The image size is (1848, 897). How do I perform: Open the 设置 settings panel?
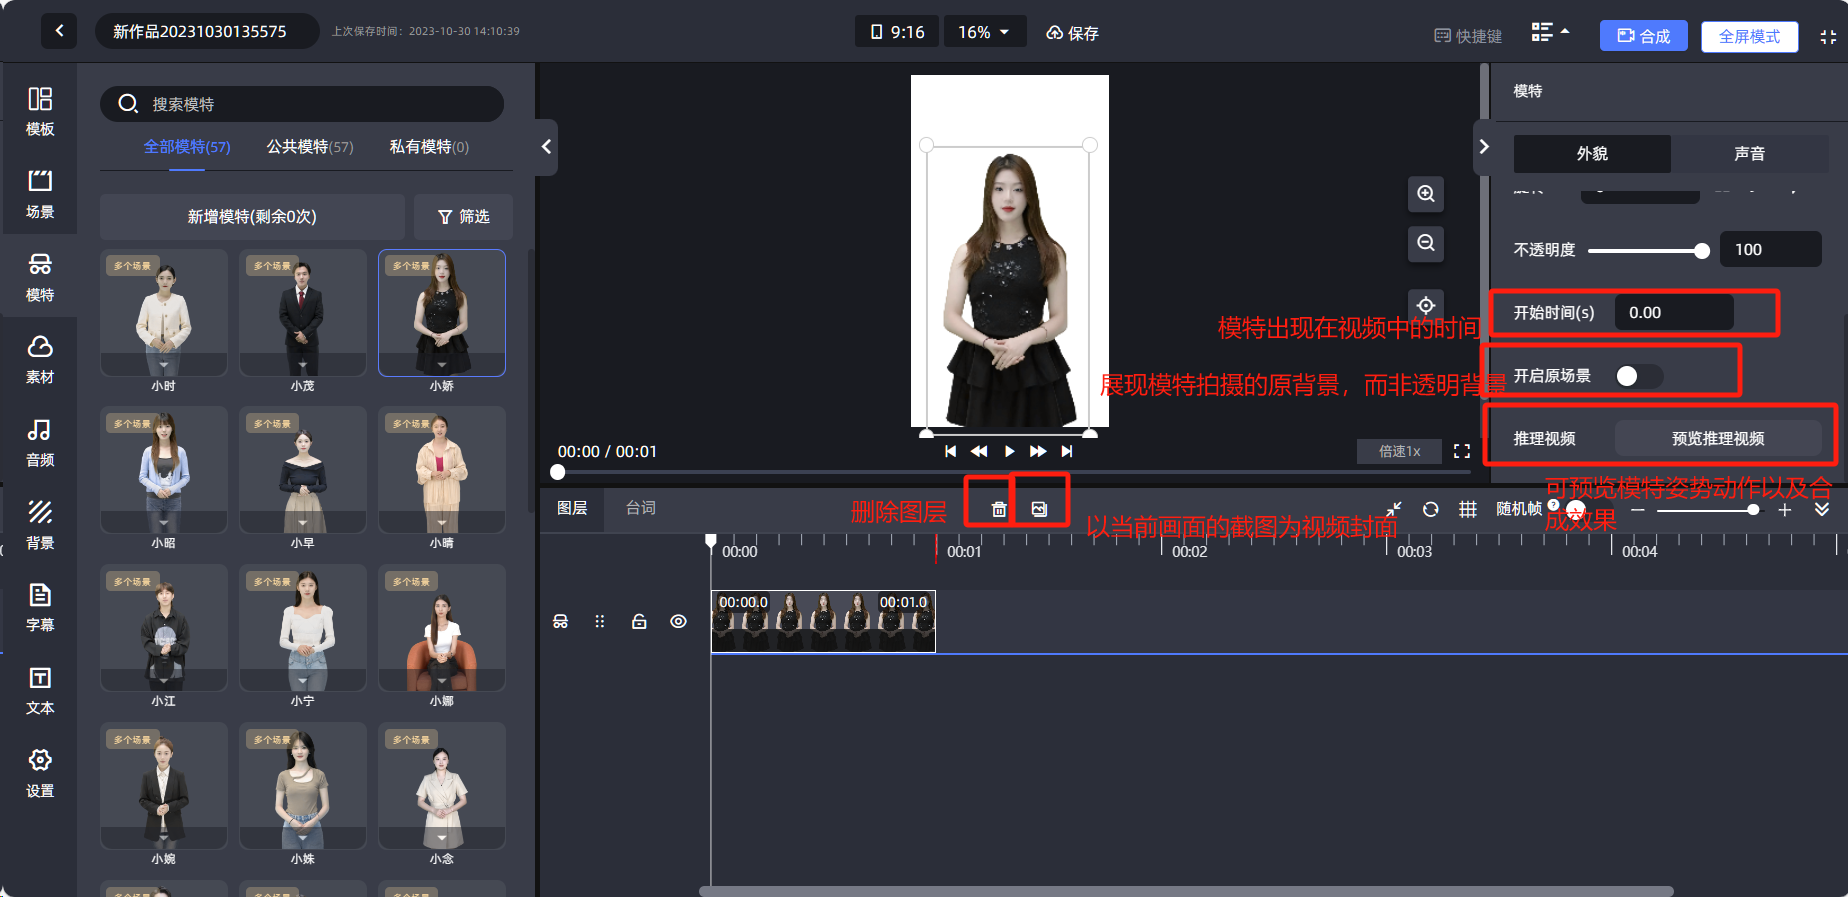click(x=40, y=774)
